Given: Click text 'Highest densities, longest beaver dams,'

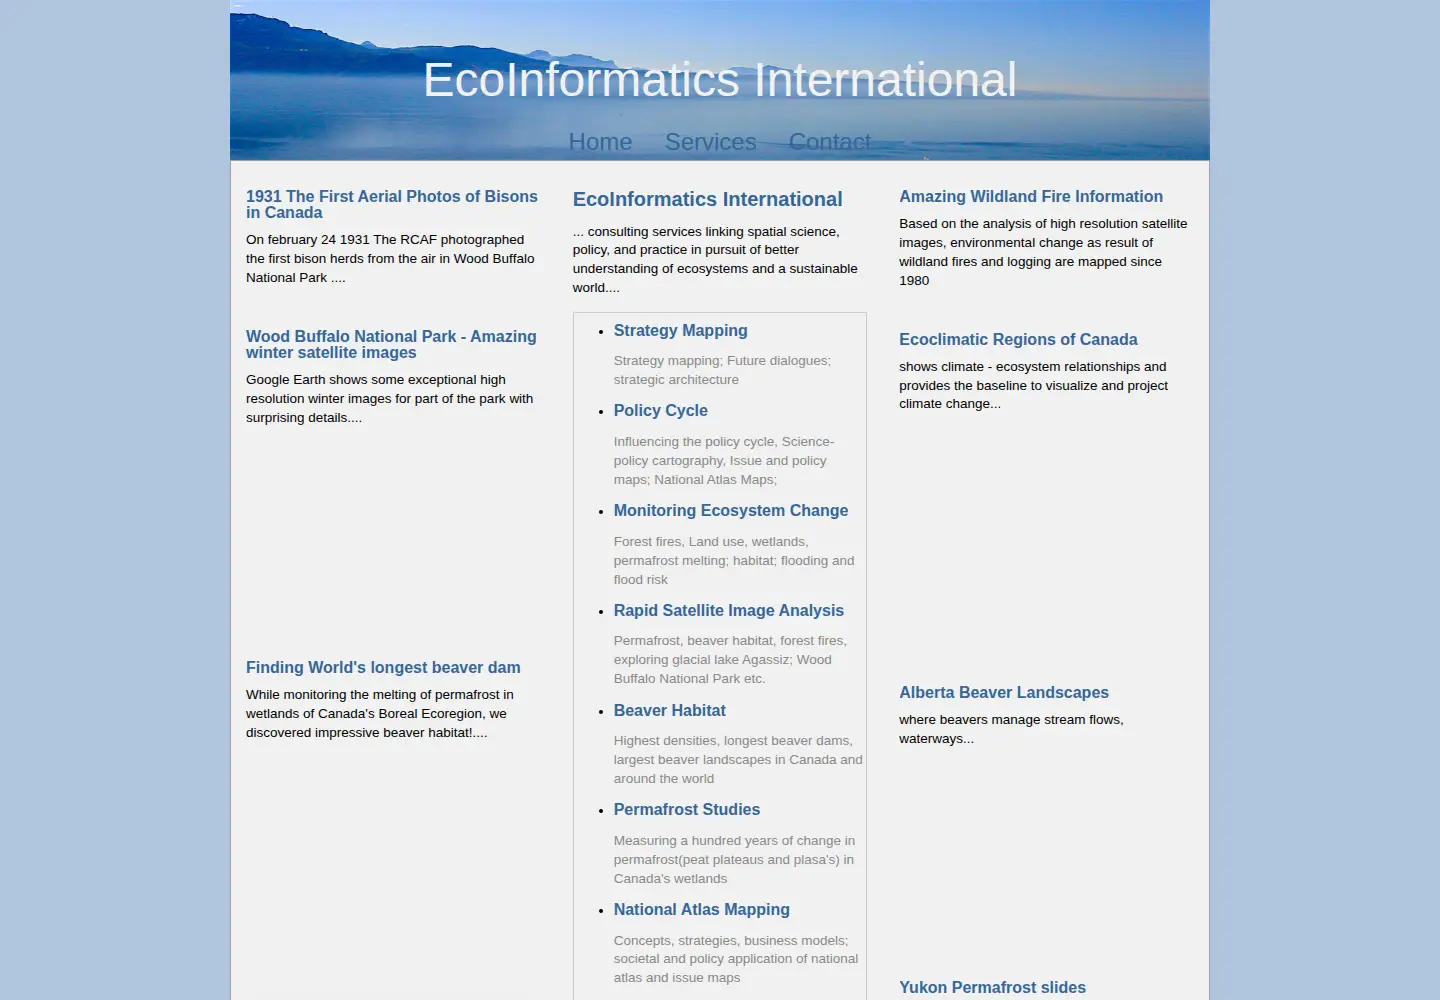Looking at the screenshot, I should tap(733, 741).
